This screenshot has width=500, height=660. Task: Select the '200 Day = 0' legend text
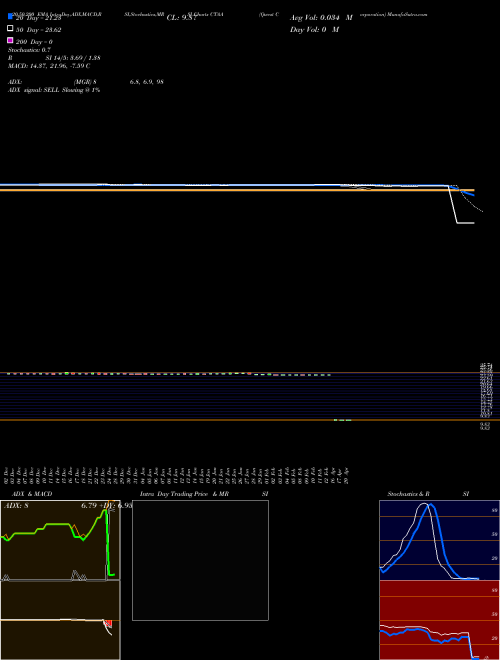(x=34, y=42)
